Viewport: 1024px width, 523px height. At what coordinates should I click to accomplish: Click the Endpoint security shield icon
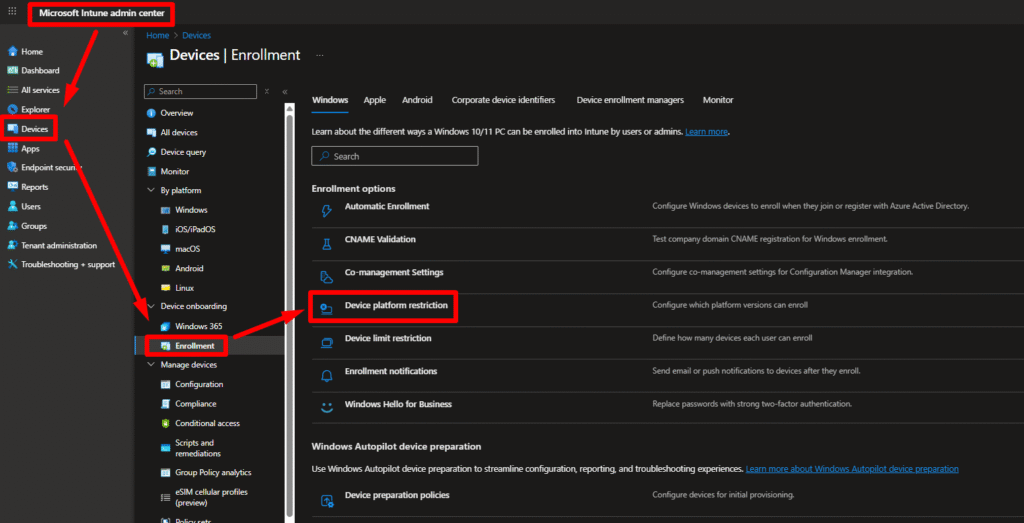(12, 168)
